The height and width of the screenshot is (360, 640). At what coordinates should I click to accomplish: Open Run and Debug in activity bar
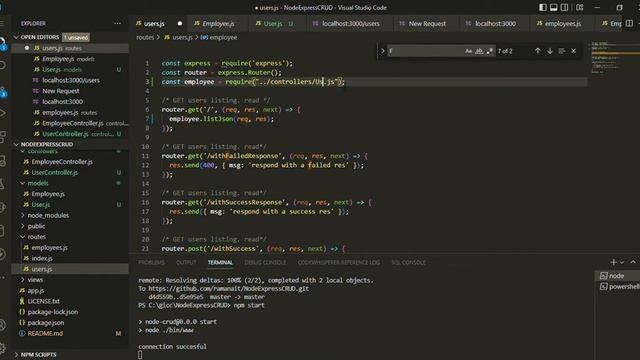click(x=3, y=113)
